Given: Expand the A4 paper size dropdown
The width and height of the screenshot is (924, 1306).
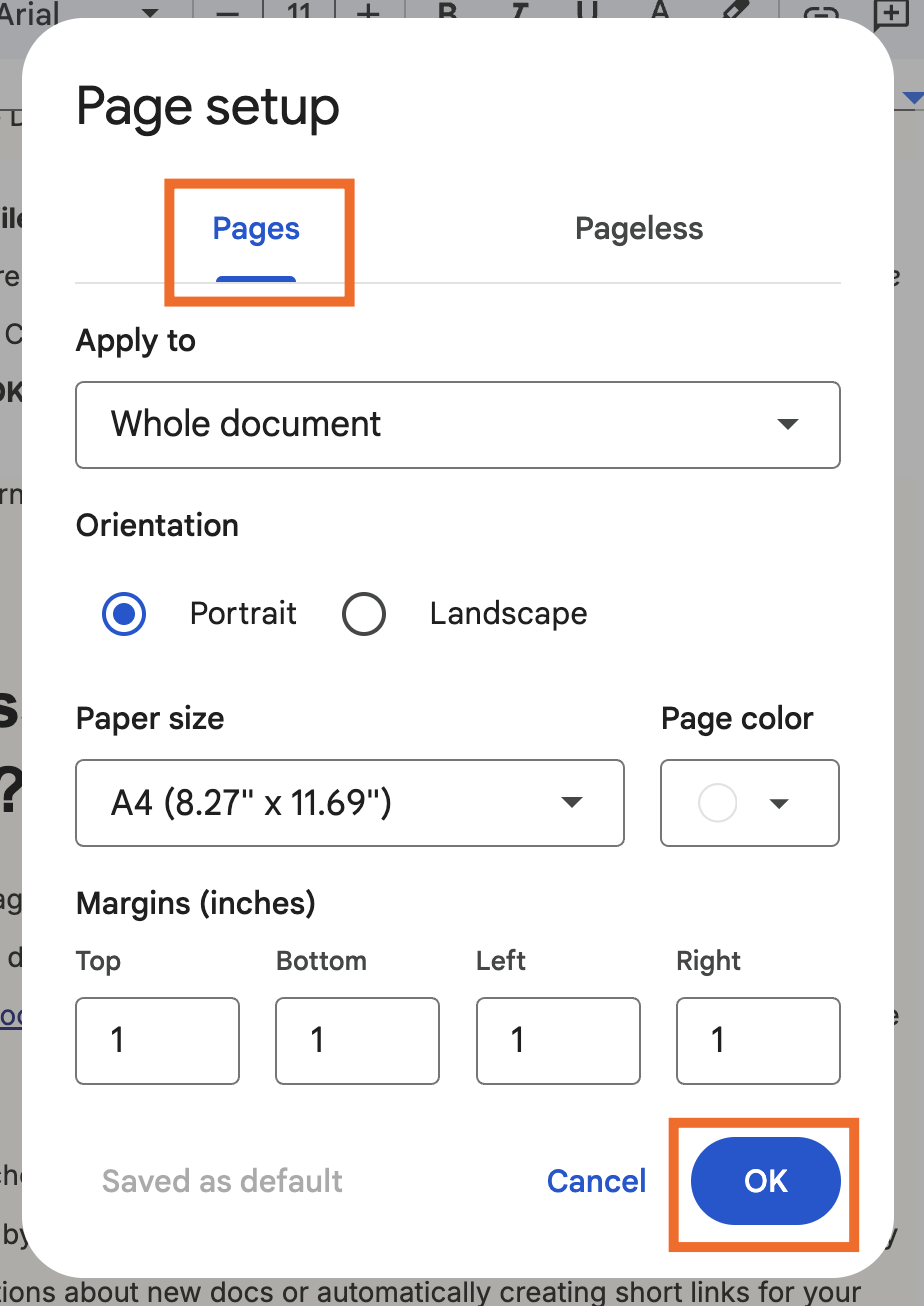Looking at the screenshot, I should click(350, 802).
